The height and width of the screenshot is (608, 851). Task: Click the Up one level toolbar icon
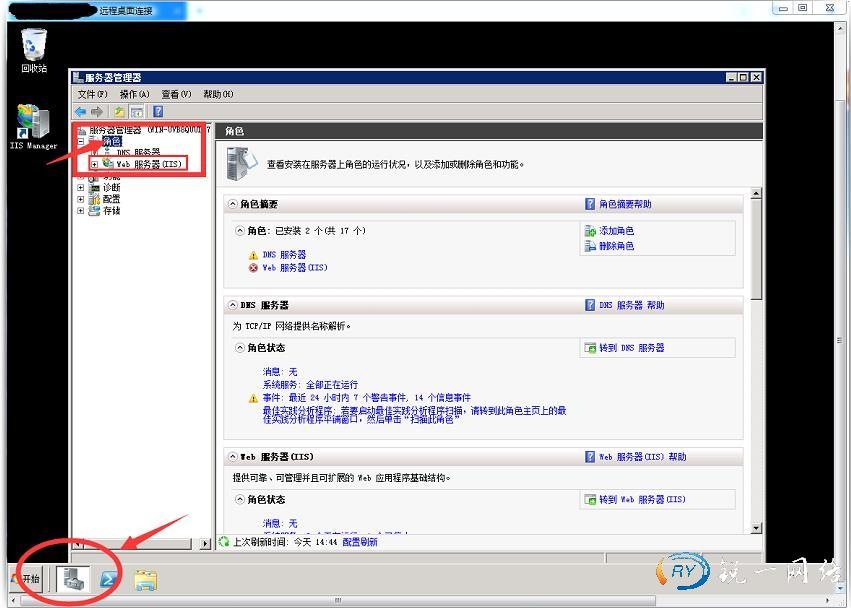point(120,111)
